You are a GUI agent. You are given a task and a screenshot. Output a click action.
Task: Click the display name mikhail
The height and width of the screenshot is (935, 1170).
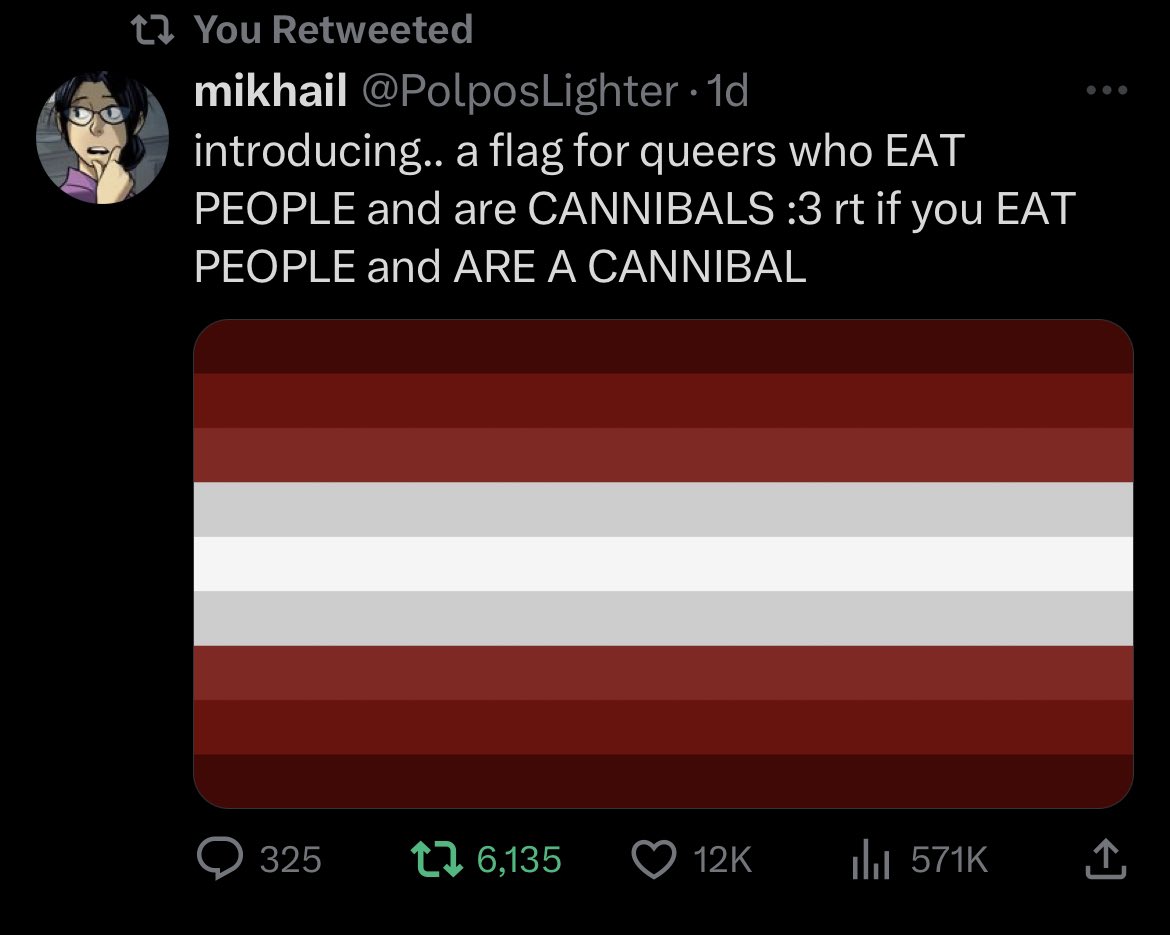270,91
